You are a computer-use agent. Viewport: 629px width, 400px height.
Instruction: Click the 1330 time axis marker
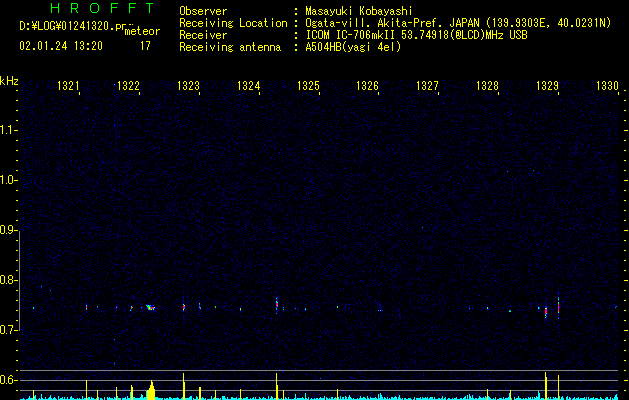coord(607,85)
